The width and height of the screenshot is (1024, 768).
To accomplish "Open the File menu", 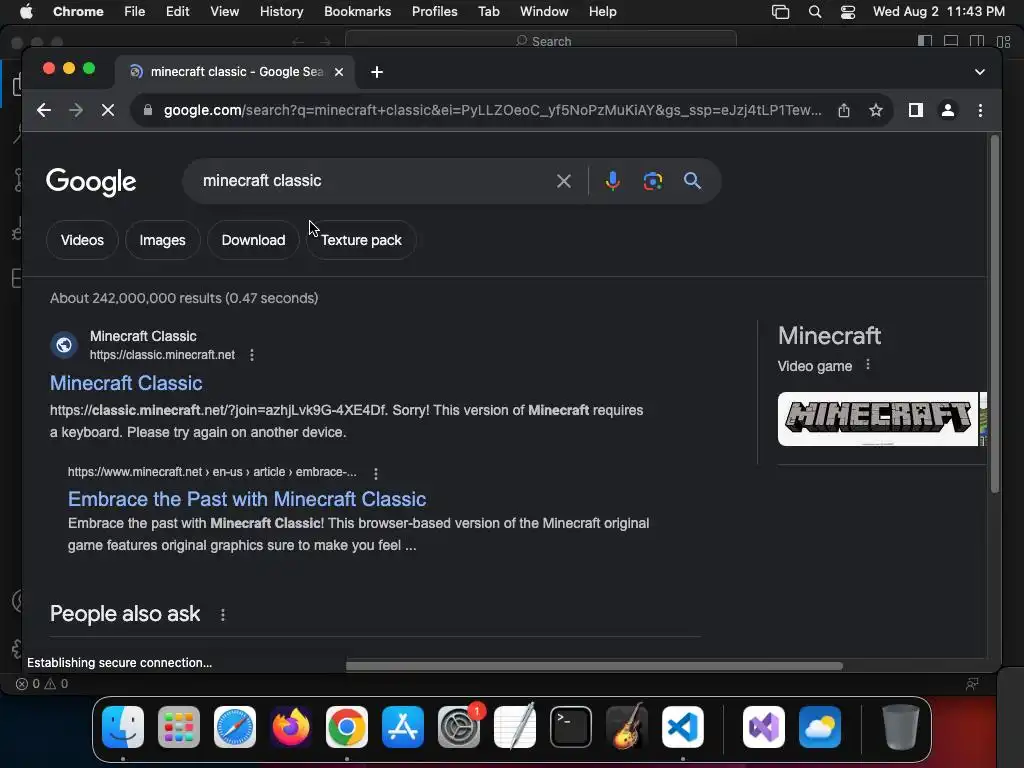I will point(135,11).
